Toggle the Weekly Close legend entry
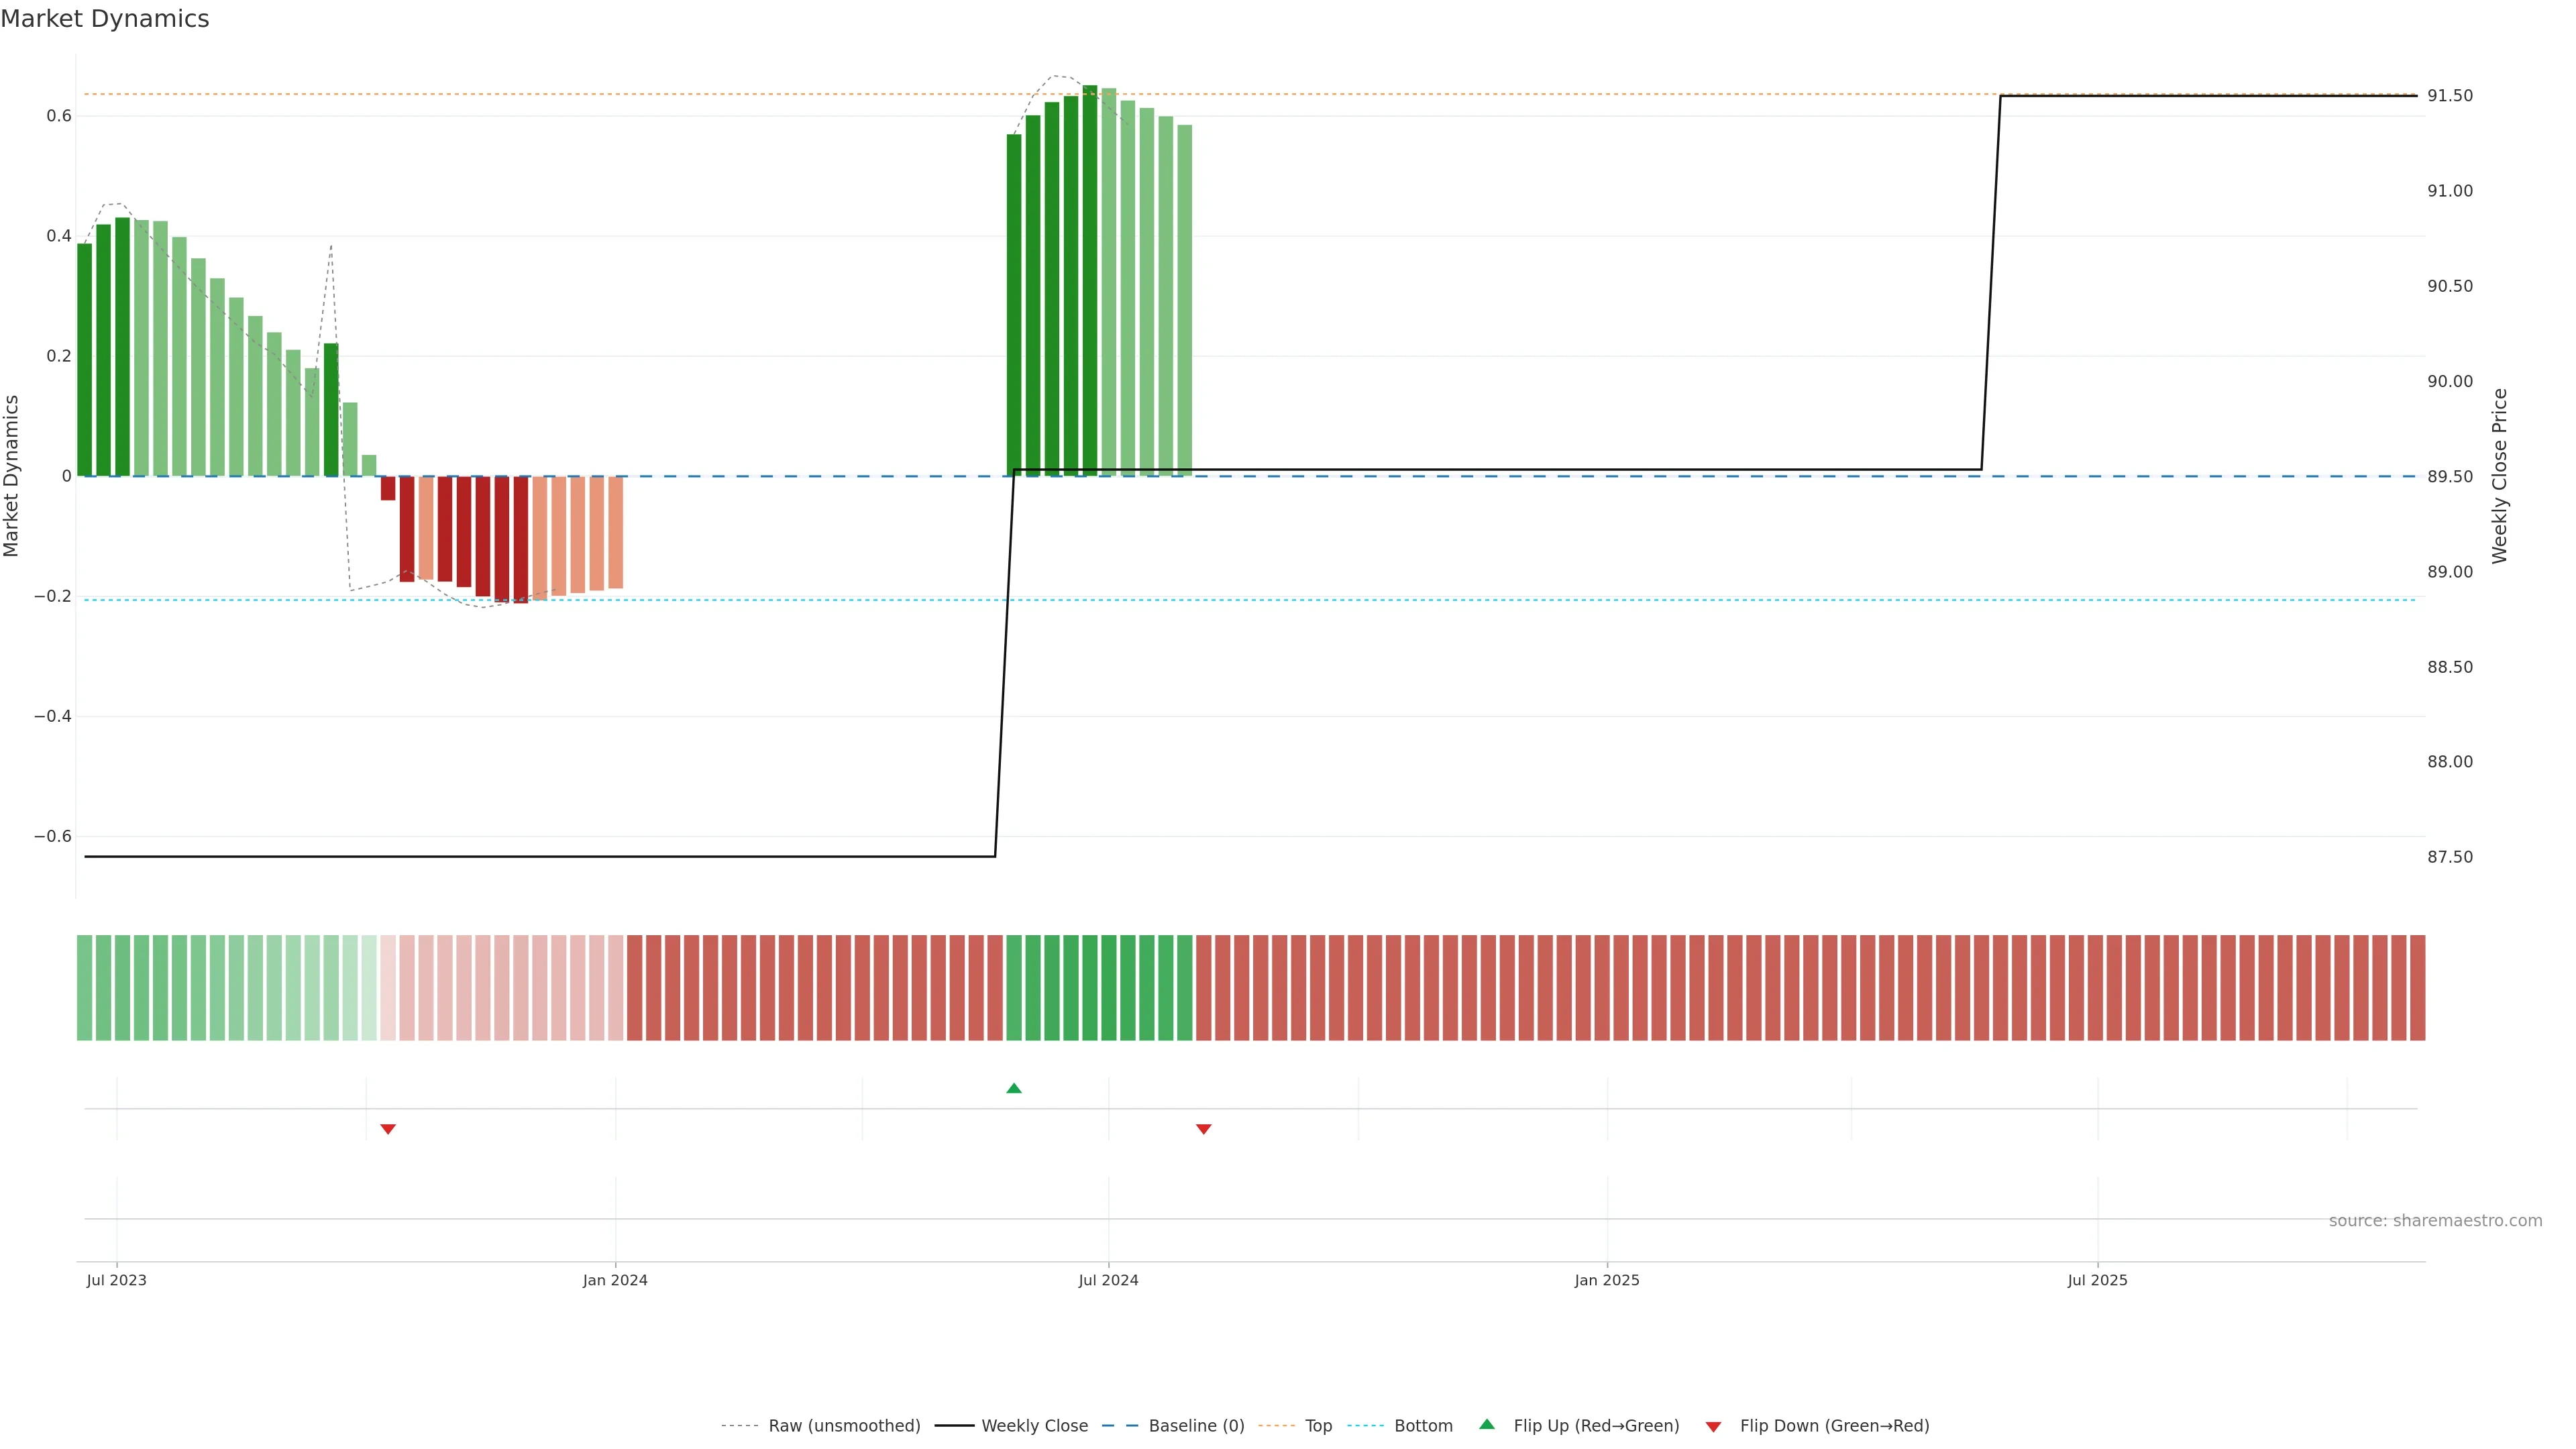The height and width of the screenshot is (1449, 2576). tap(1034, 1426)
